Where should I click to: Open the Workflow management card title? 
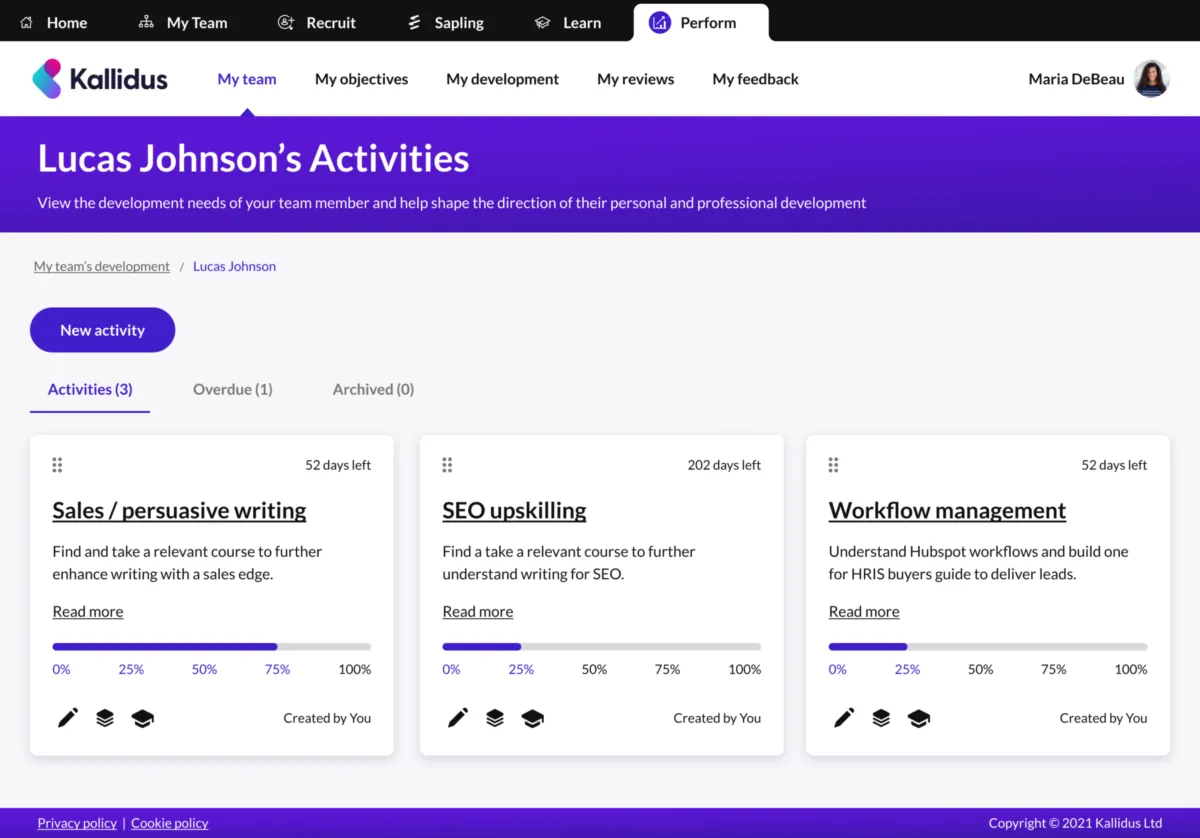[947, 510]
